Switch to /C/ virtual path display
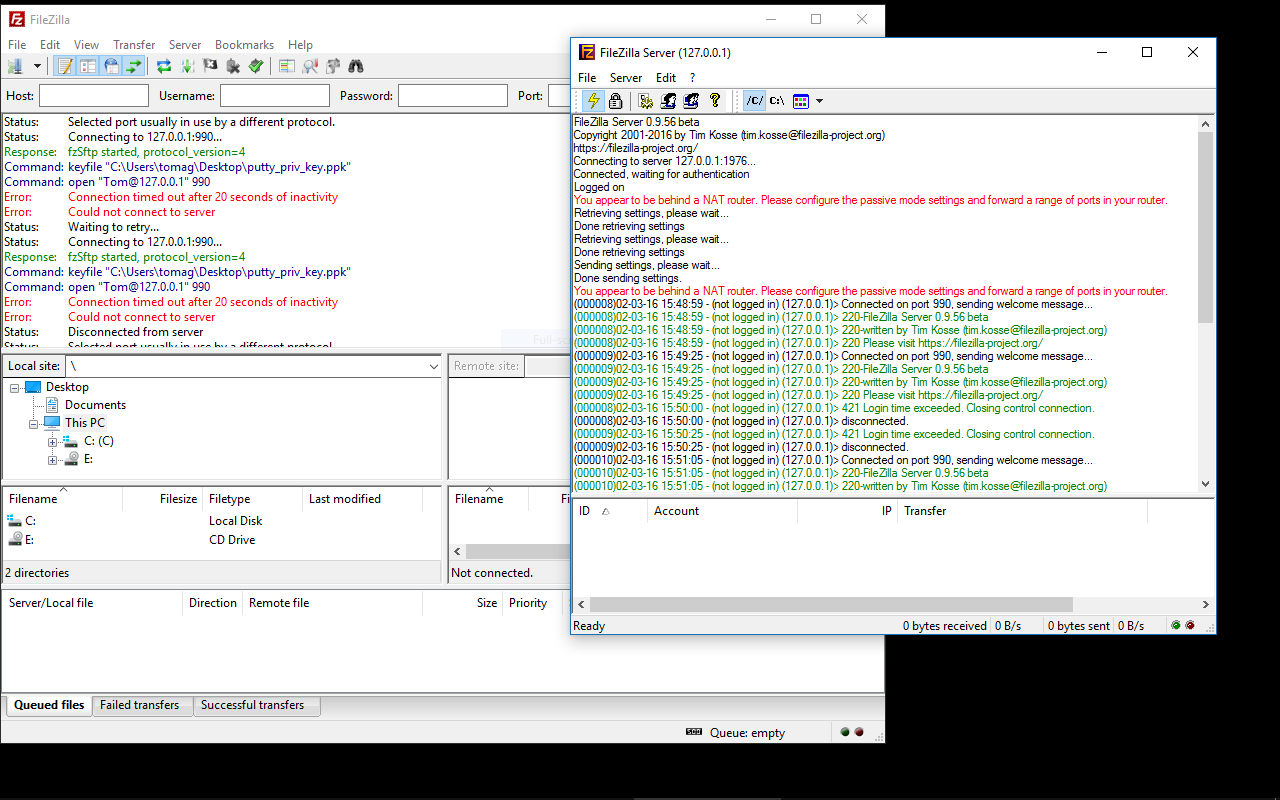The image size is (1280, 800). coord(755,101)
